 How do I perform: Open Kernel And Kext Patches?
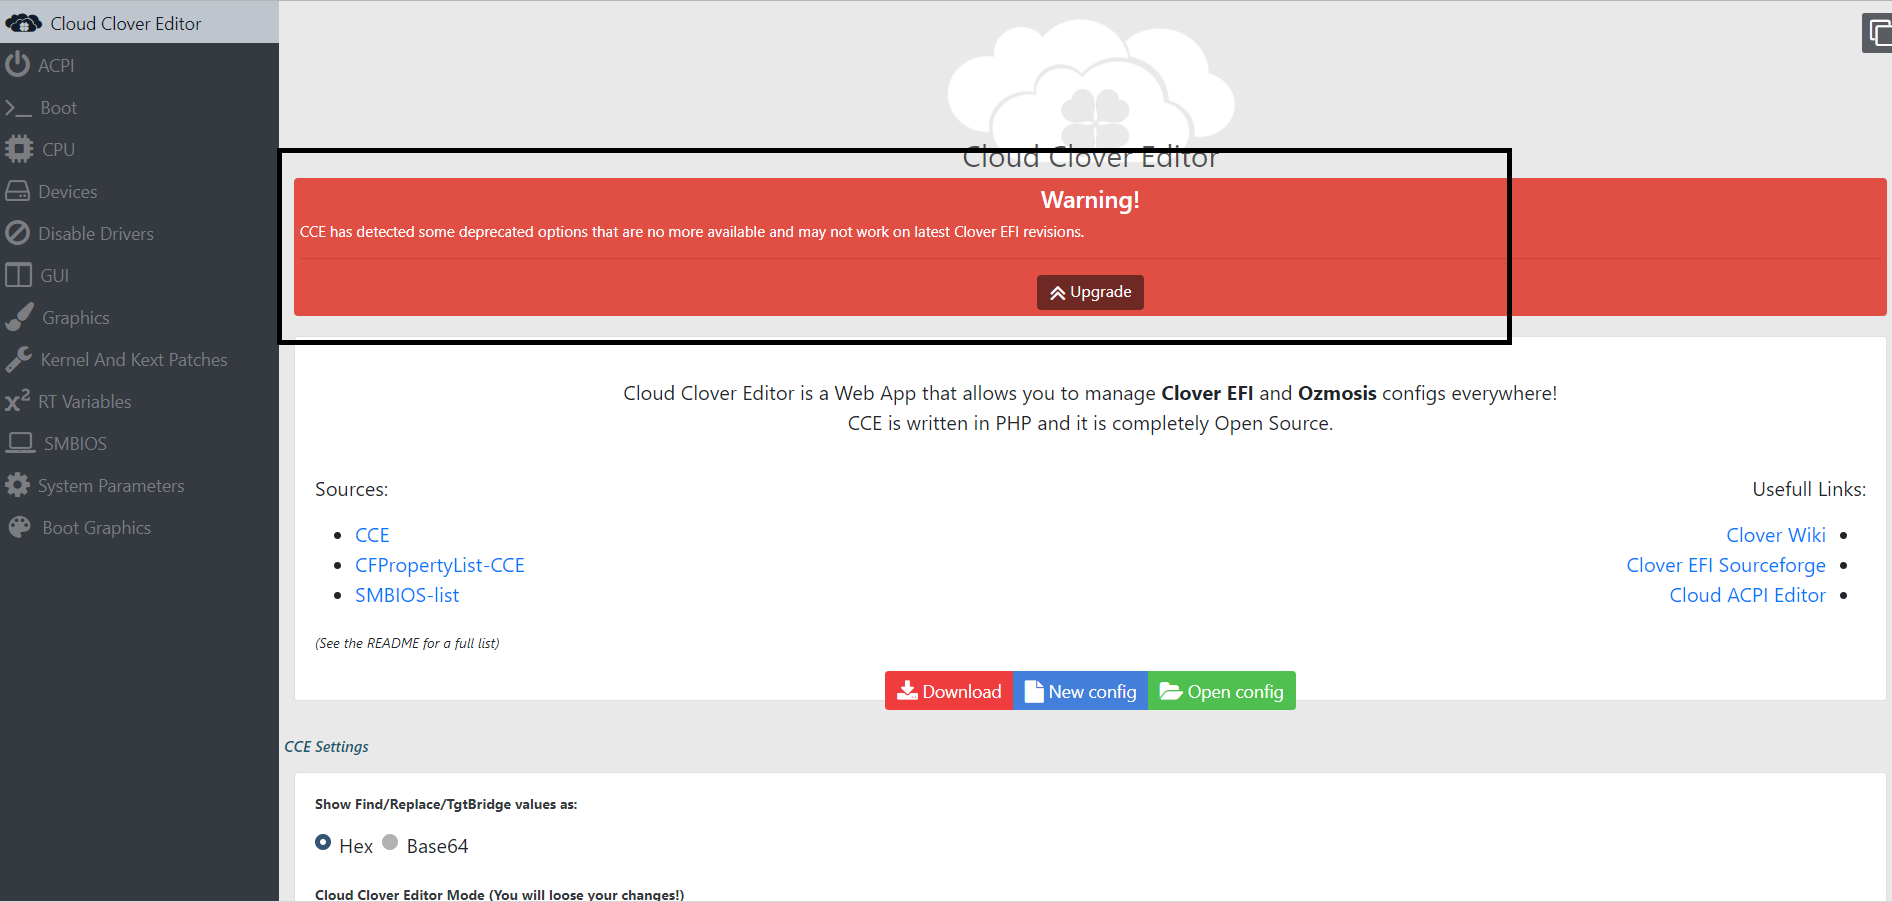139,359
